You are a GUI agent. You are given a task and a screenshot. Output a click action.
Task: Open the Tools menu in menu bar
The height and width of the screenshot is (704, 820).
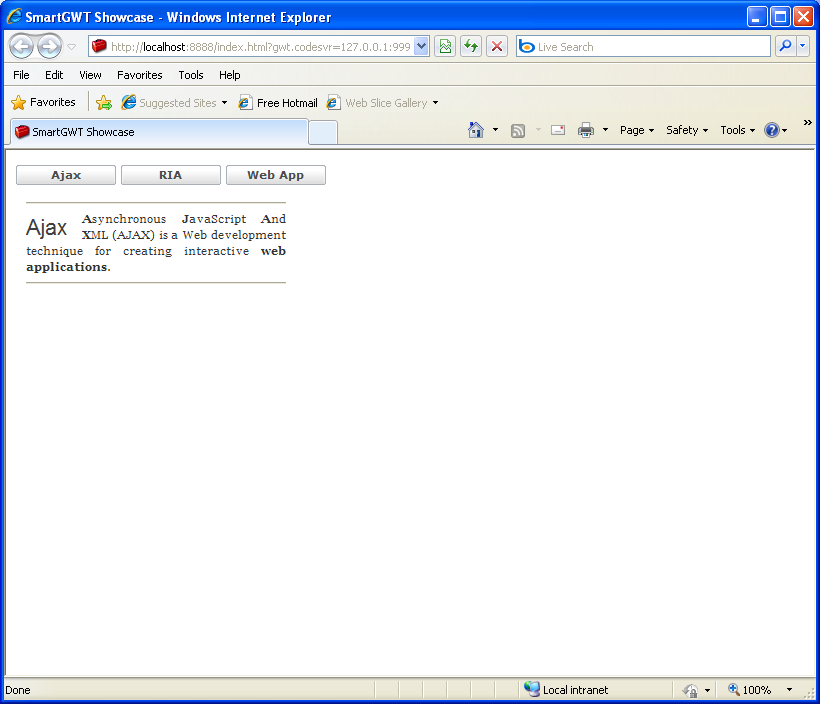point(191,75)
